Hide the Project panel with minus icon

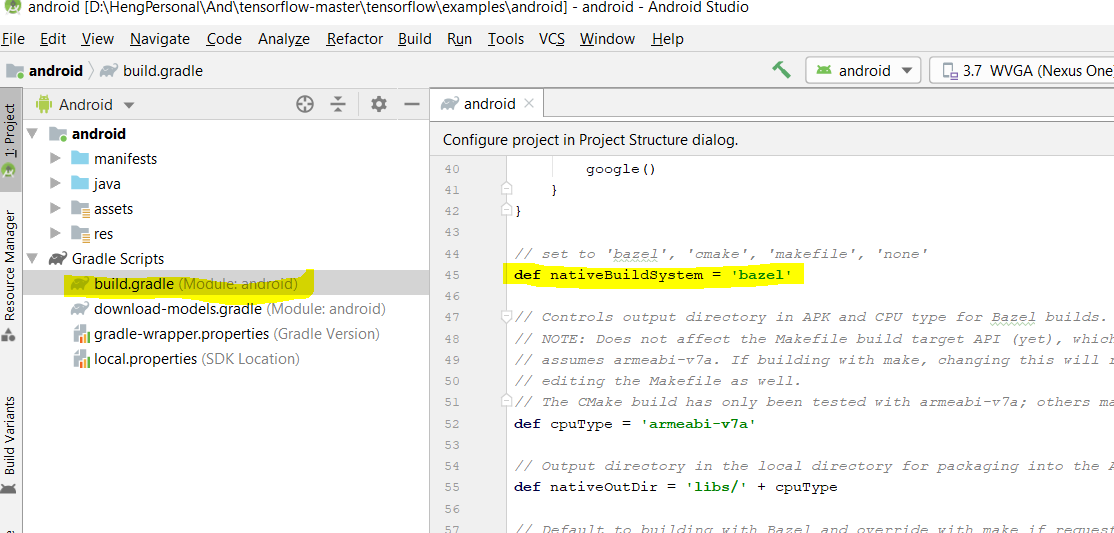[x=412, y=104]
